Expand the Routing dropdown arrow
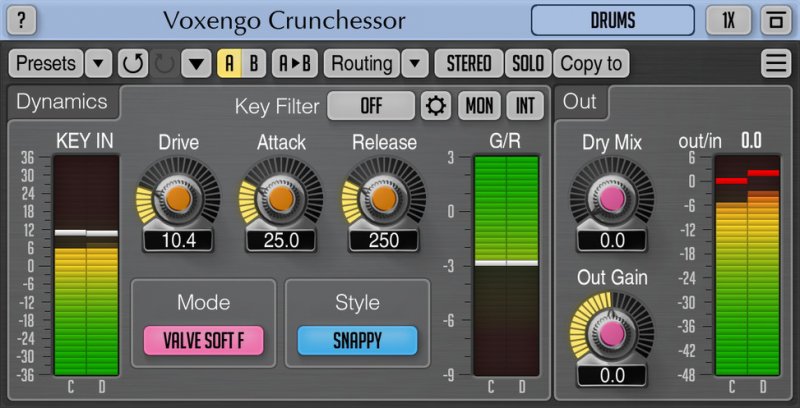This screenshot has width=800, height=408. coord(415,64)
